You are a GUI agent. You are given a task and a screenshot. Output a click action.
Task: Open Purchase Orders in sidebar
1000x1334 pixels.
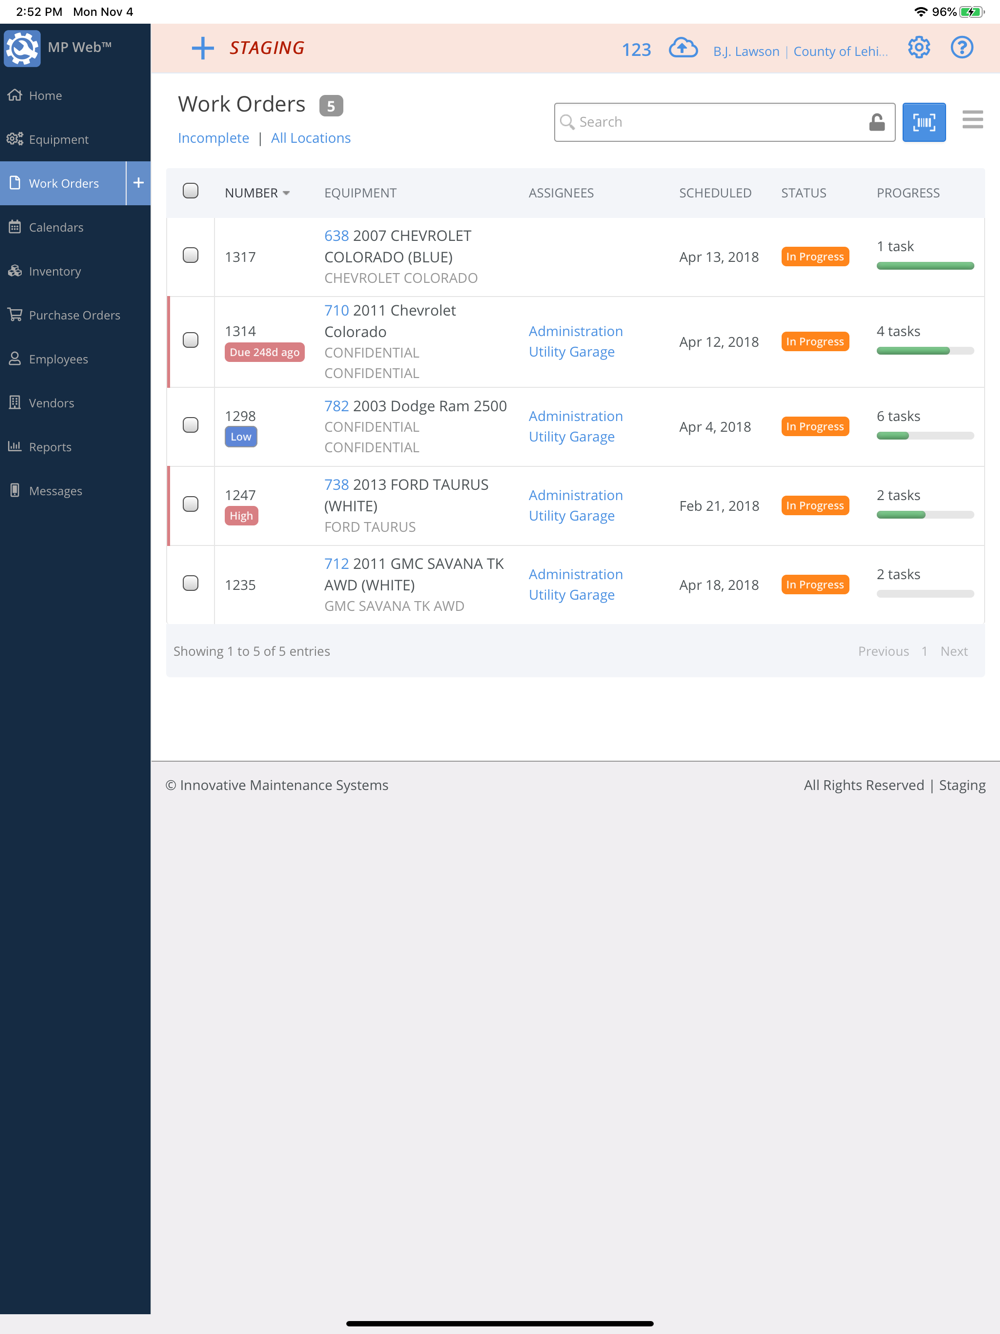(x=75, y=315)
